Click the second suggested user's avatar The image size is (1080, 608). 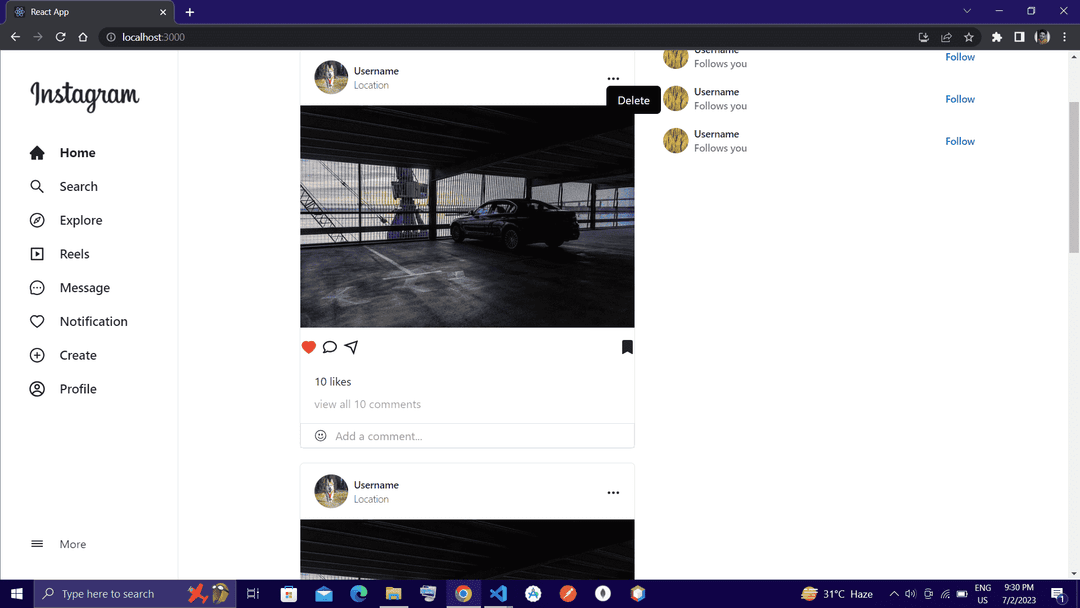[676, 98]
